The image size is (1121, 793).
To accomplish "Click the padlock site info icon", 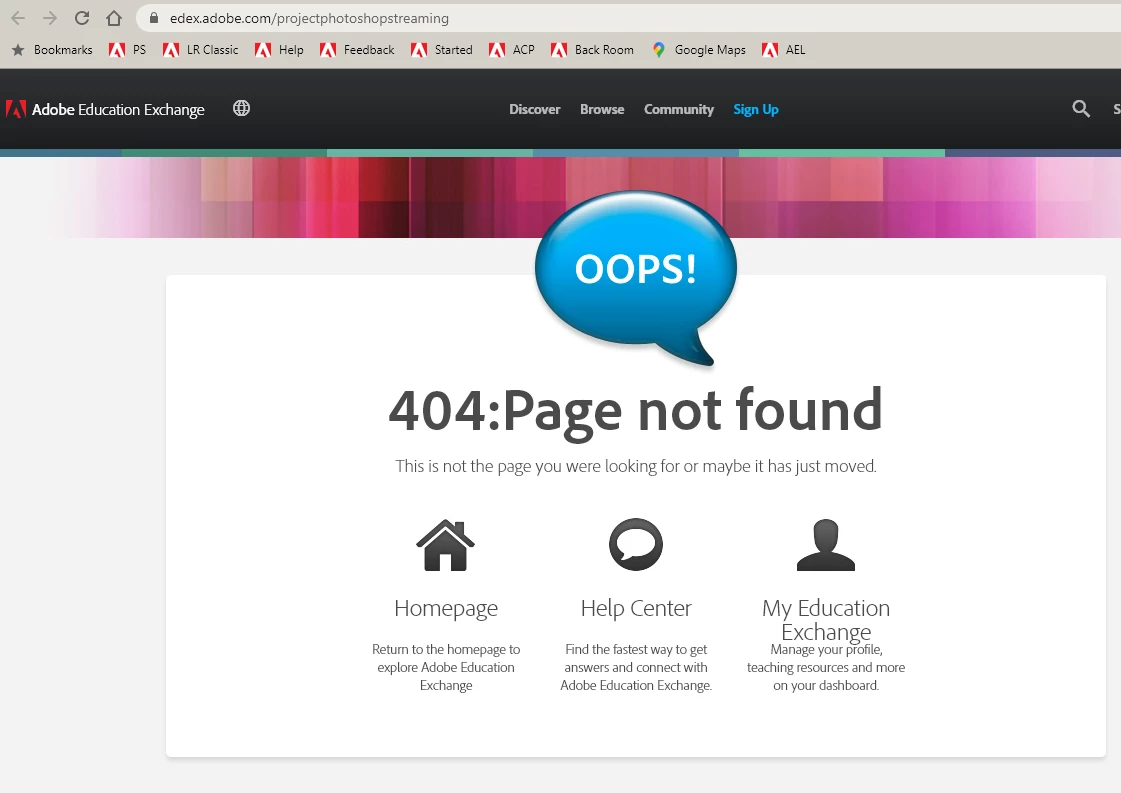I will 153,18.
